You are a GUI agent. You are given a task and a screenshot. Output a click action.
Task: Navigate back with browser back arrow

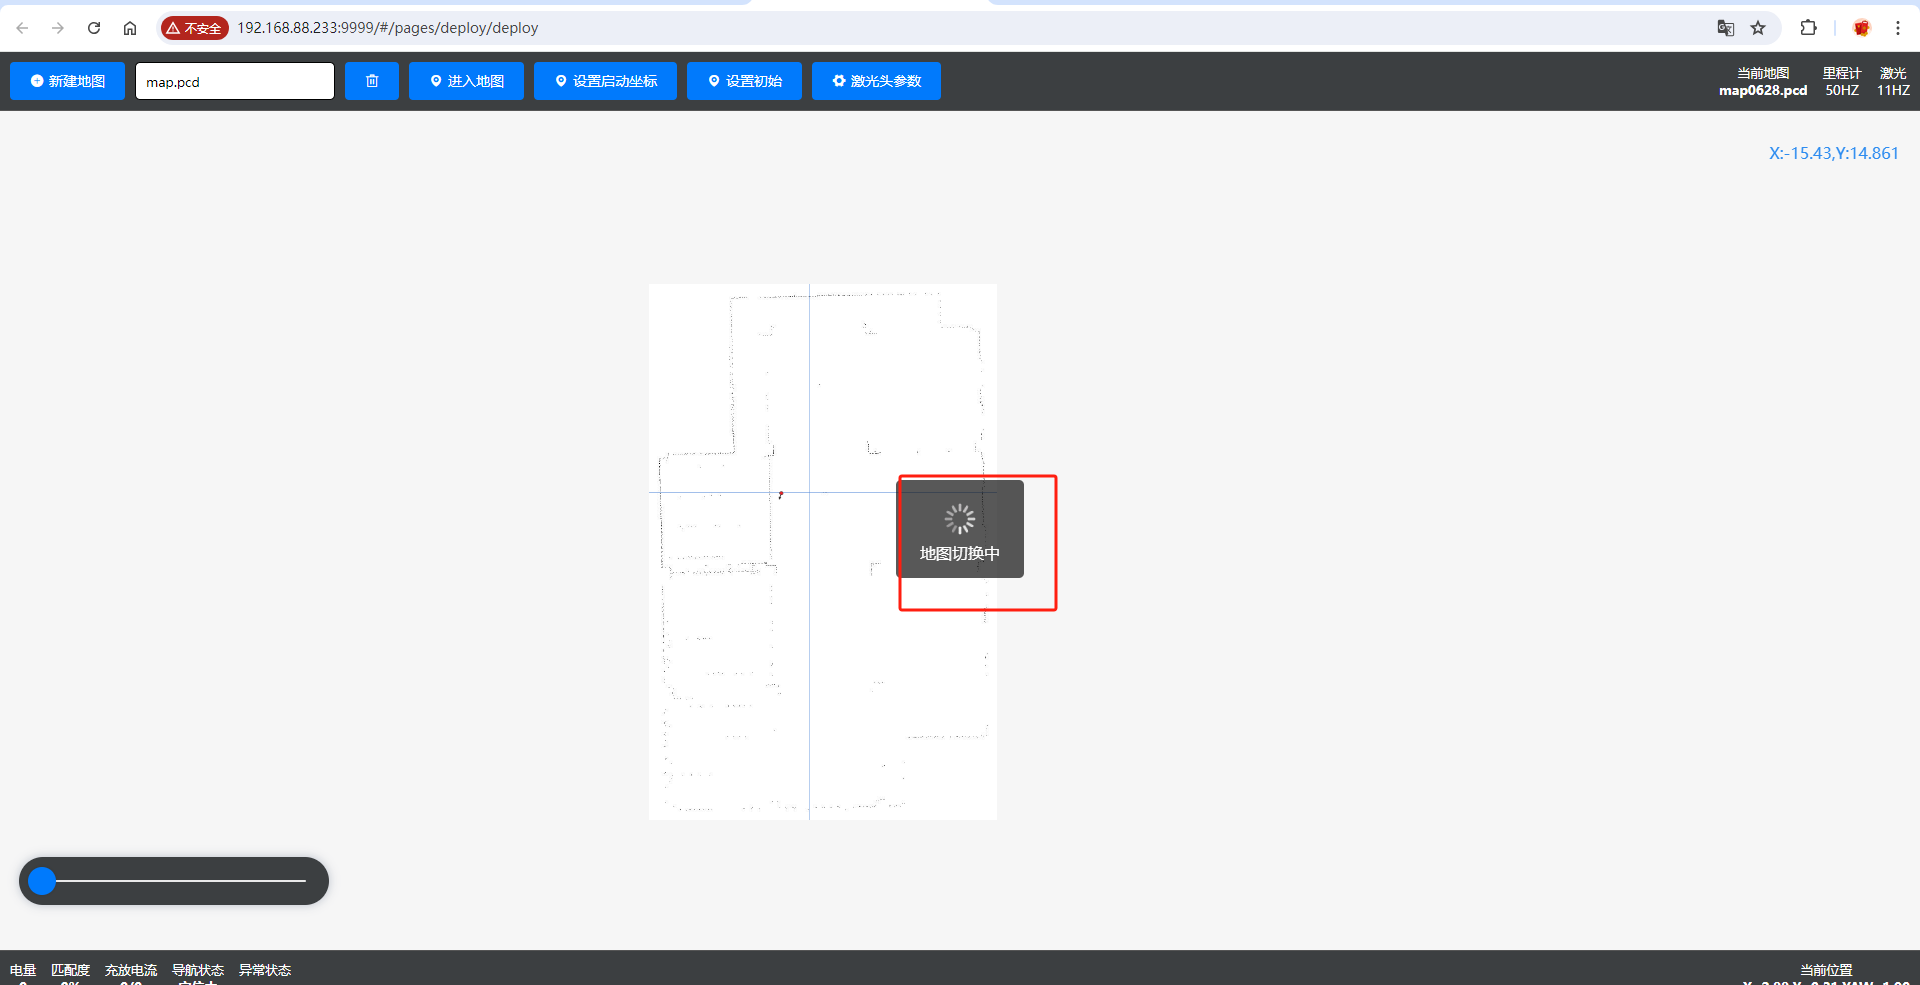point(22,28)
